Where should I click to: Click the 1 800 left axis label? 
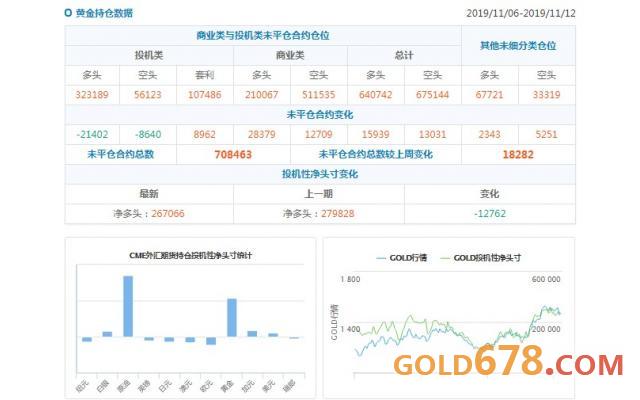pyautogui.click(x=350, y=279)
